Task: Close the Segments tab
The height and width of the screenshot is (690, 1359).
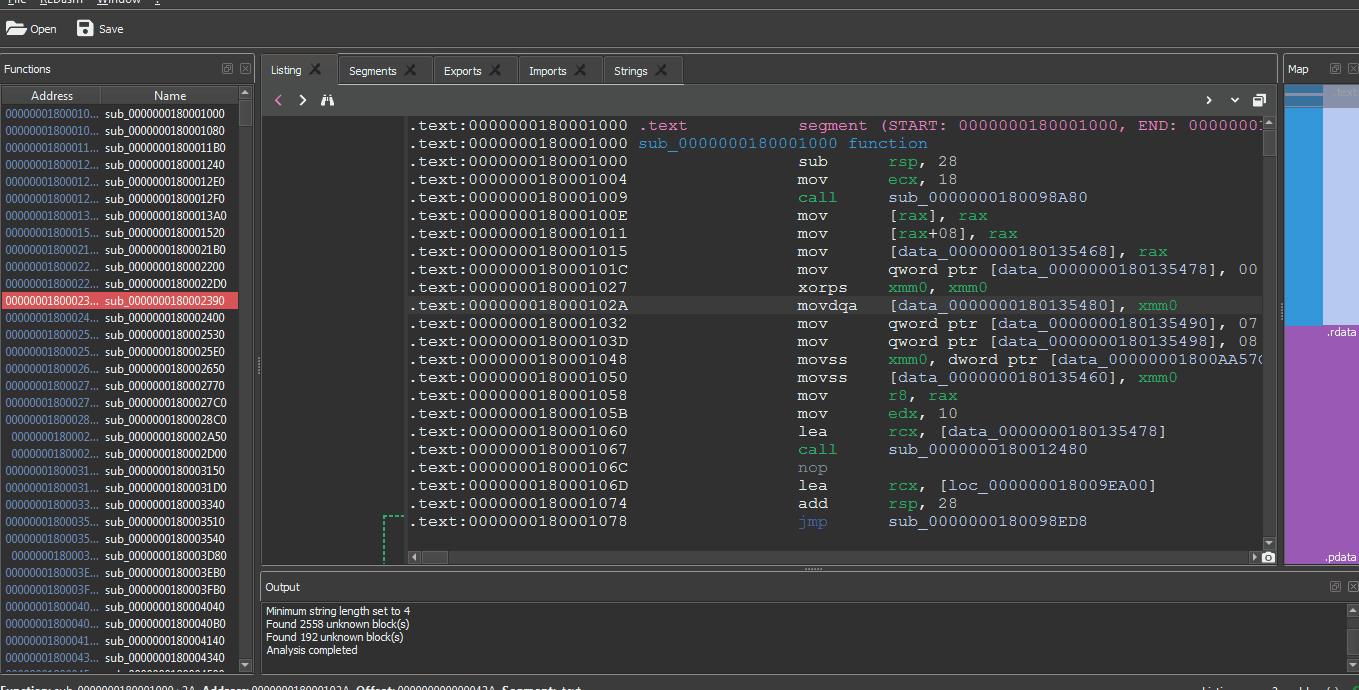Action: (411, 71)
